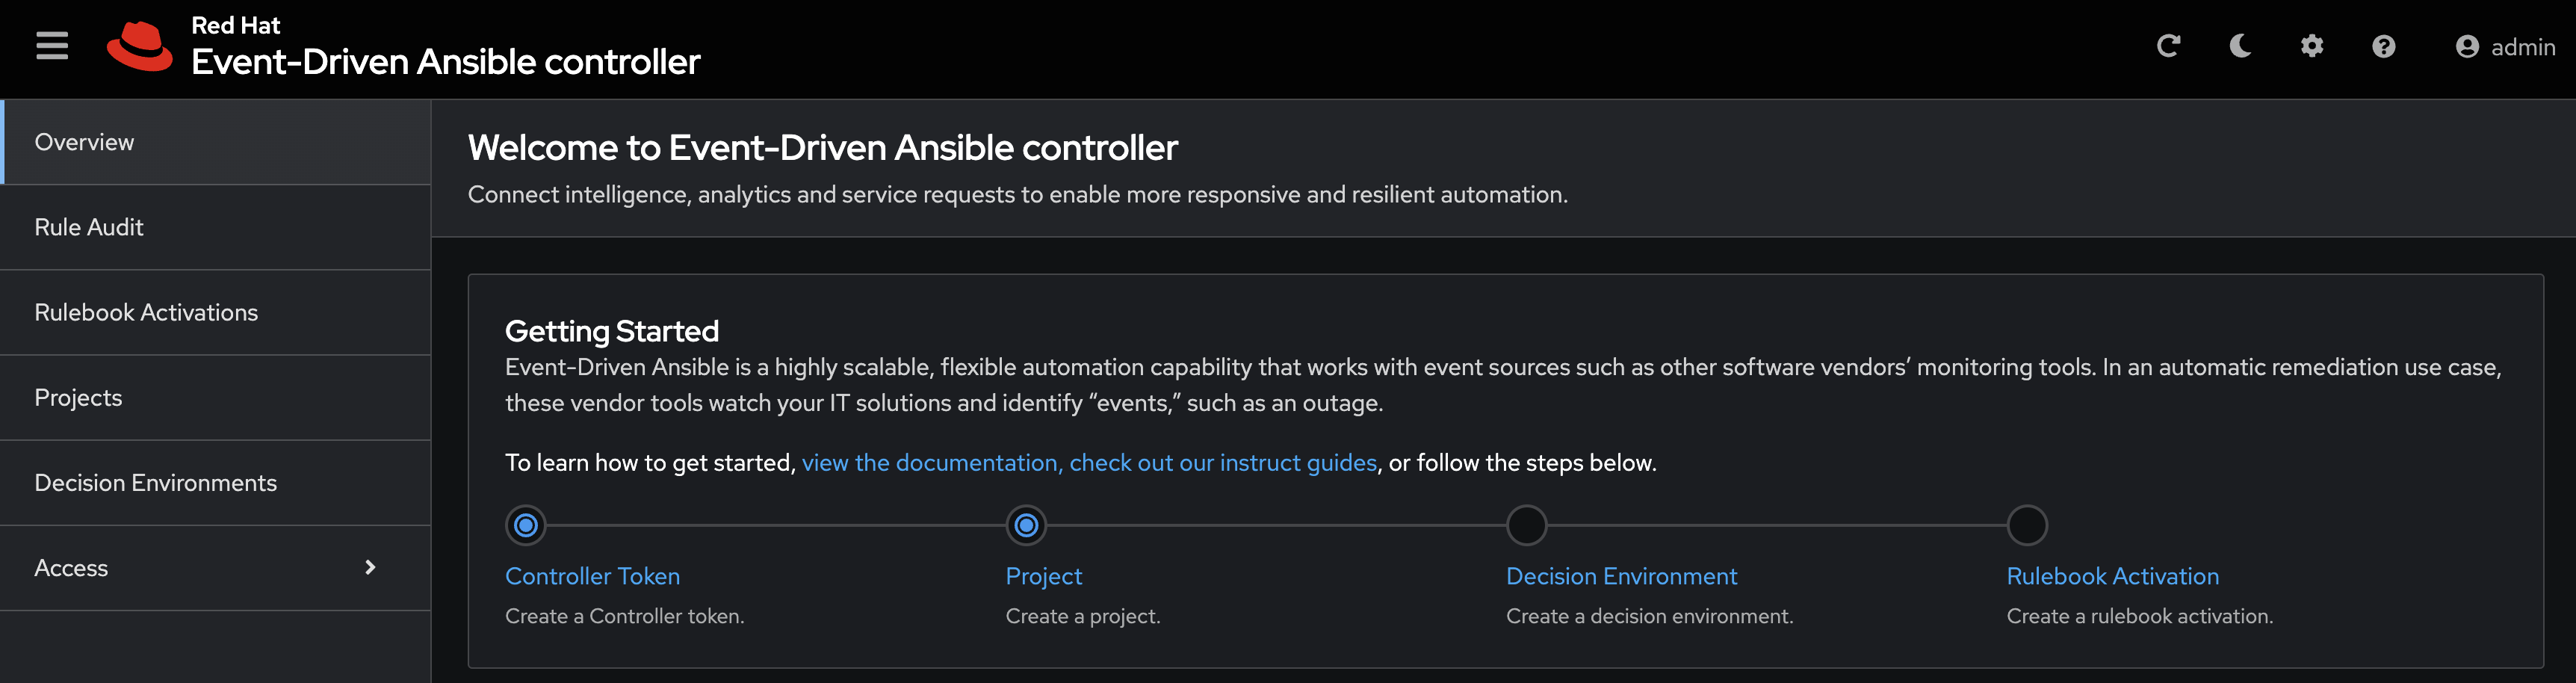Screen dimensions: 2576x683
Task: Toggle the hamburger navigation menu
Action: [52, 46]
